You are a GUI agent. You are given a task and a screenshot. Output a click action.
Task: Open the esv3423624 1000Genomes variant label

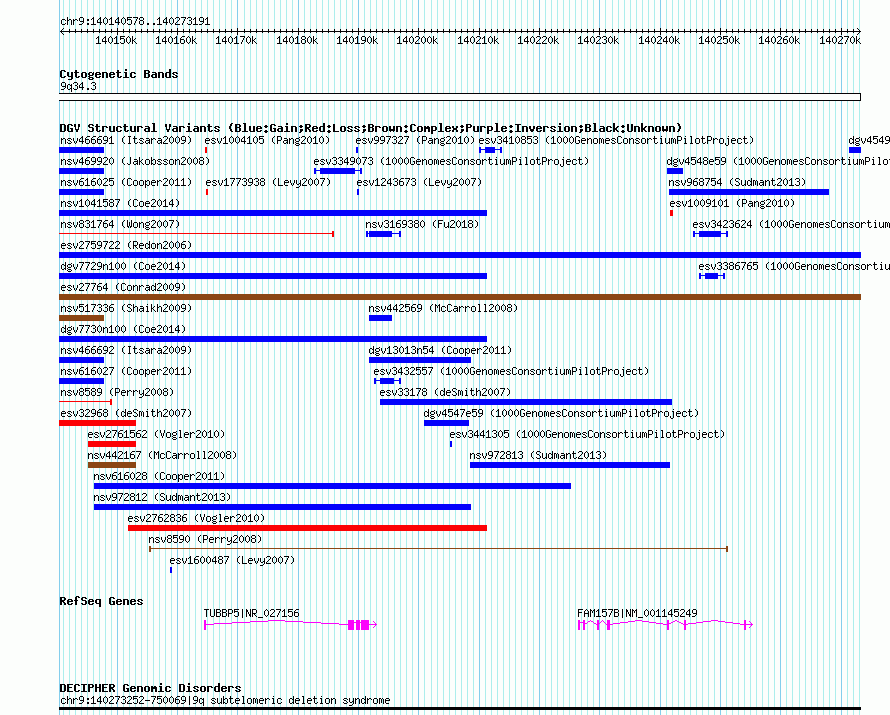coord(791,224)
